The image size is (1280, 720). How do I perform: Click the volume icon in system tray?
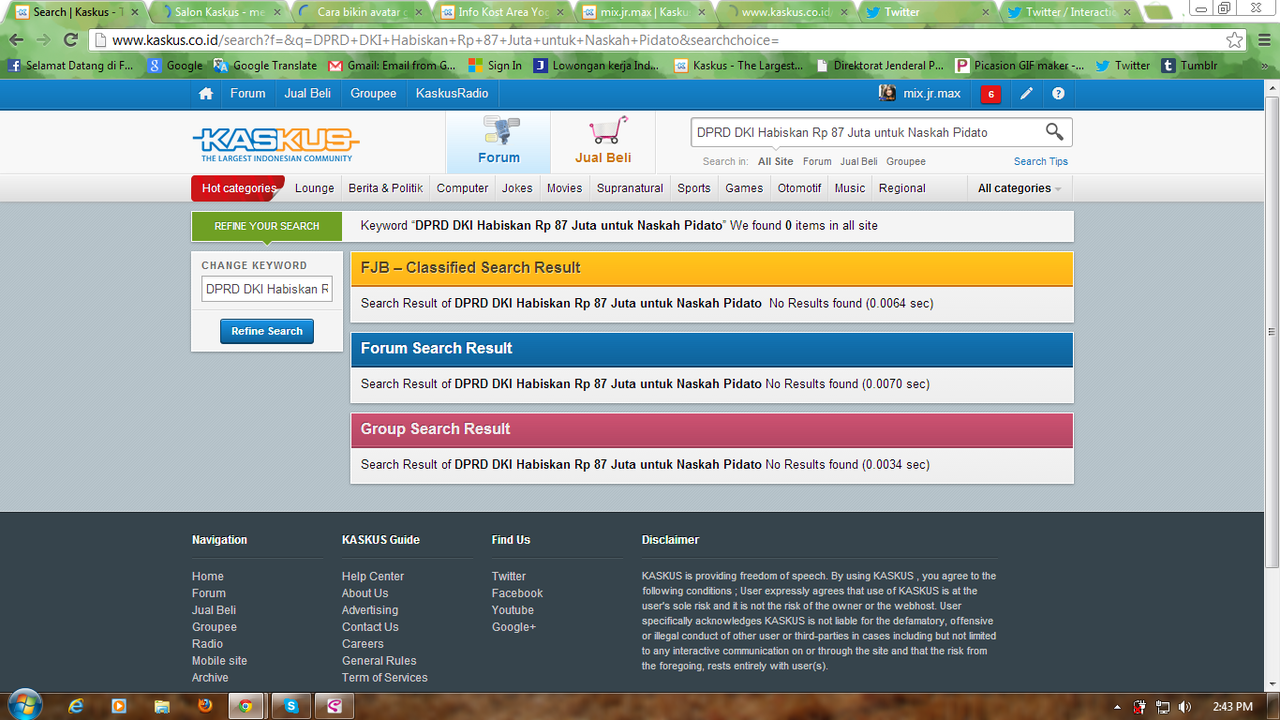(x=1186, y=707)
